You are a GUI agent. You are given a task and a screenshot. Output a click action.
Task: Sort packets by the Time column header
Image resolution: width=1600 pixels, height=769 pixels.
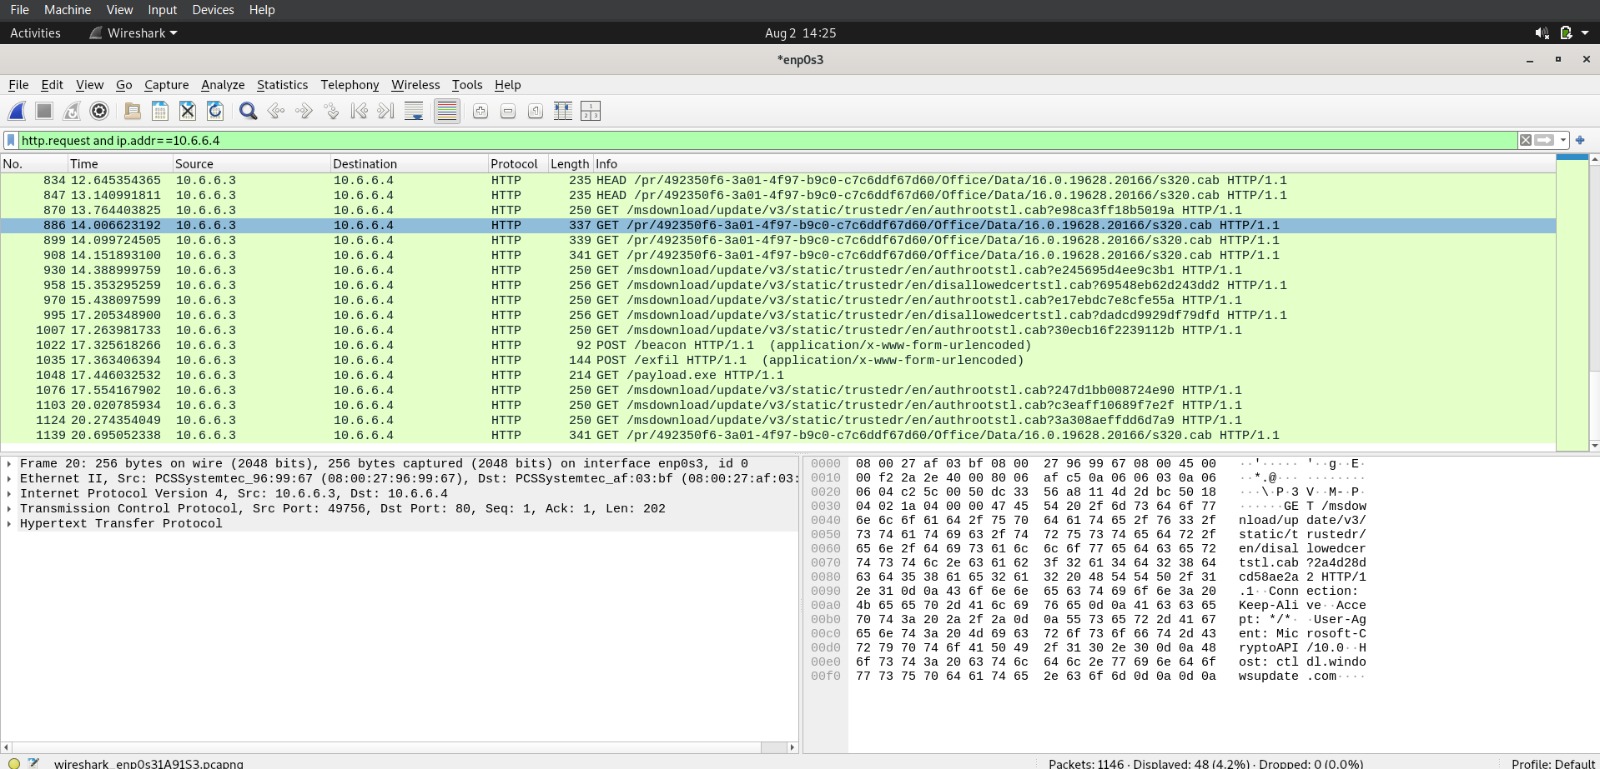(x=118, y=164)
